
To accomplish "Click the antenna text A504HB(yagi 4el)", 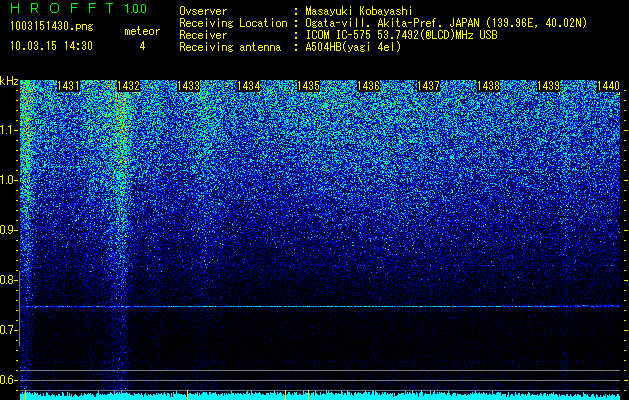I will point(353,47).
